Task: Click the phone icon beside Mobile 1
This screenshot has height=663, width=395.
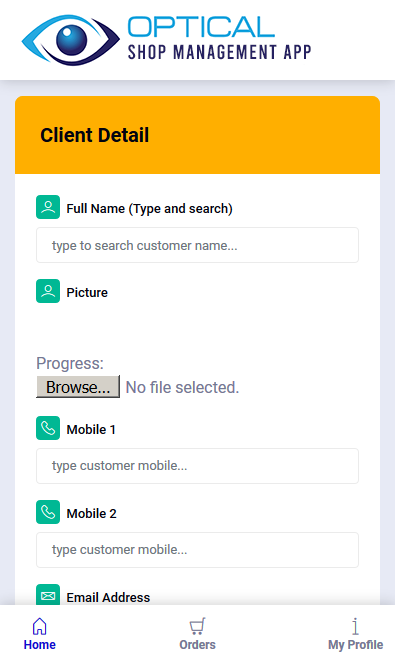Action: tap(48, 428)
